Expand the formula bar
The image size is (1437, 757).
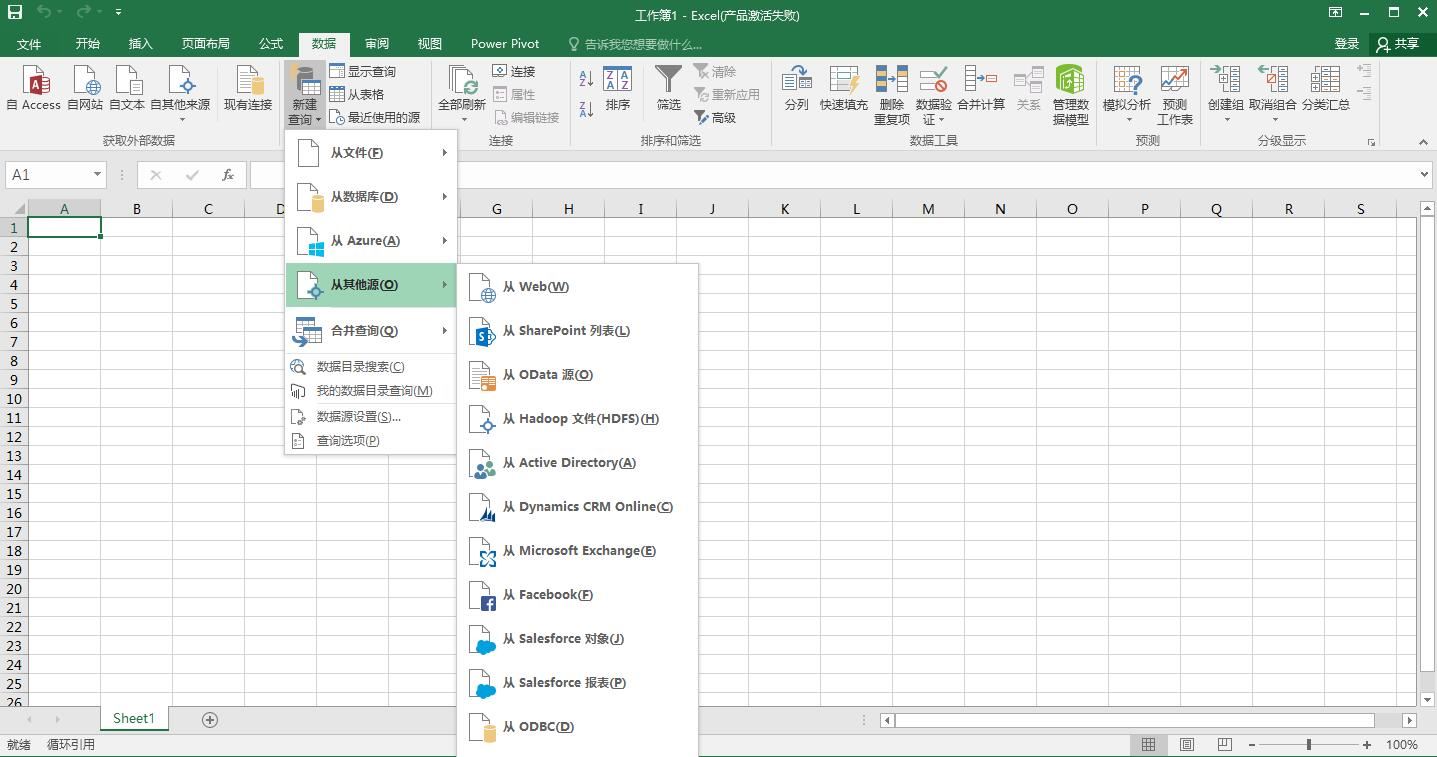tap(1424, 175)
